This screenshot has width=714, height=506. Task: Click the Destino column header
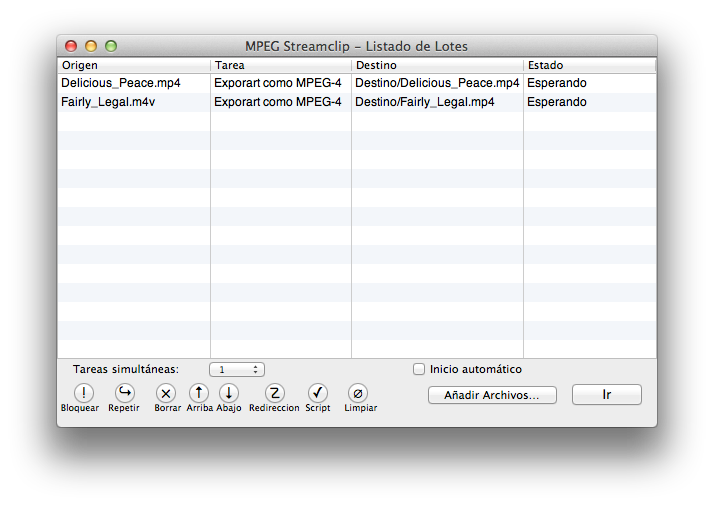(436, 65)
